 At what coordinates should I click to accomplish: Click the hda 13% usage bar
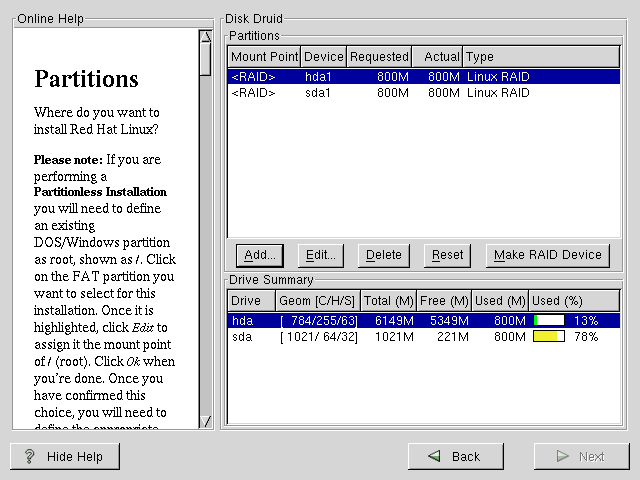click(549, 320)
